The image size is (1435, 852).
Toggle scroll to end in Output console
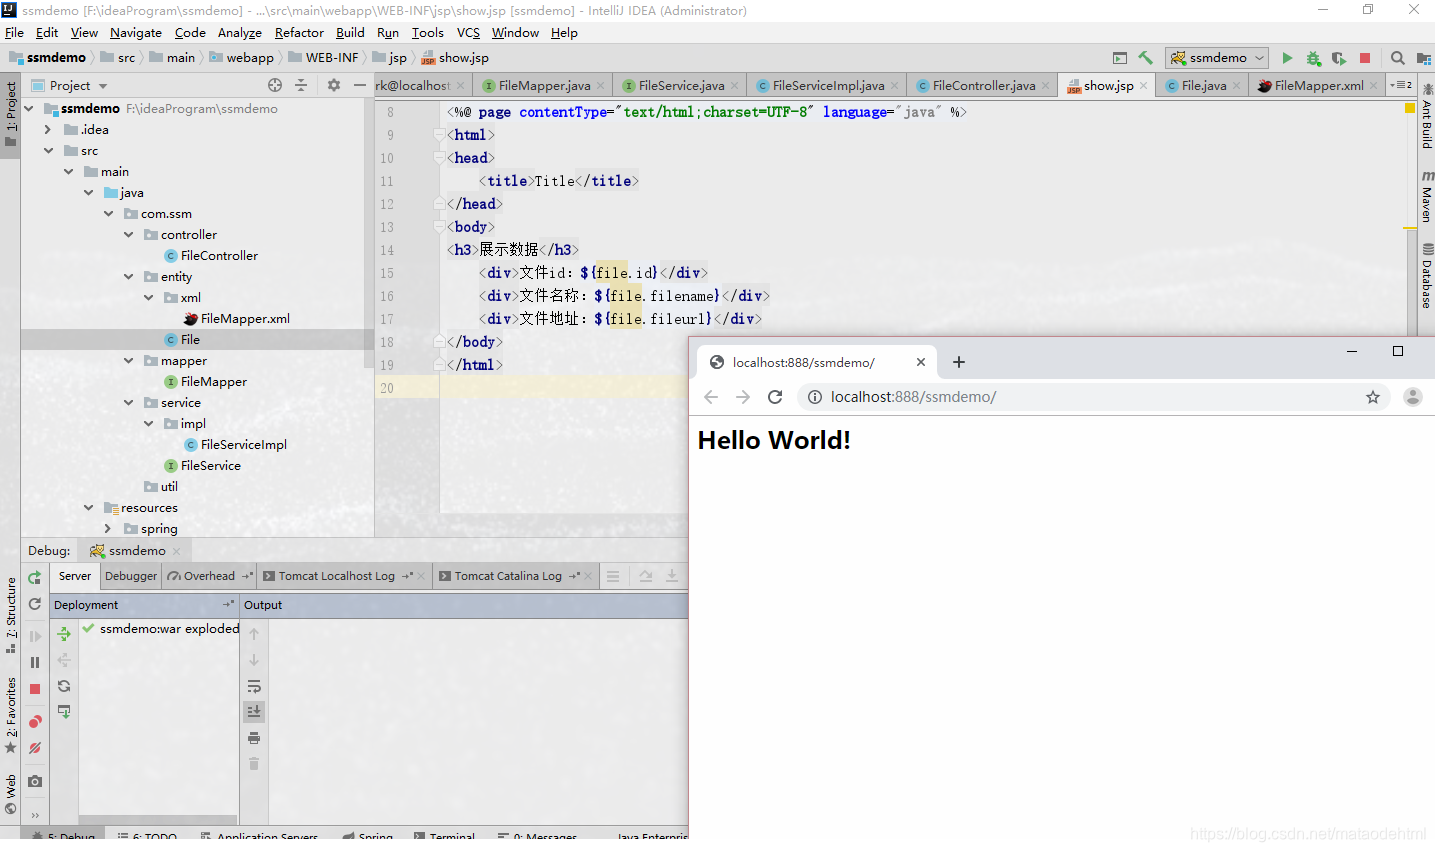pos(254,712)
